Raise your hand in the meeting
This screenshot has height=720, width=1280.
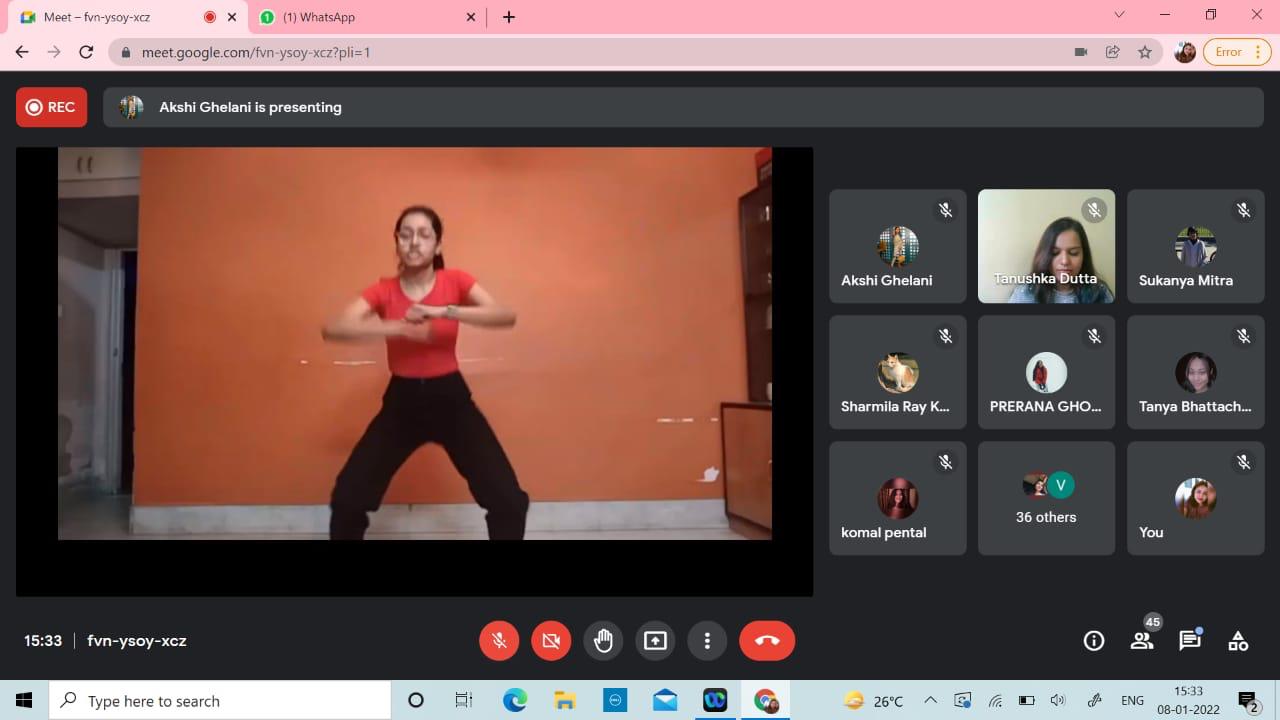coord(603,641)
